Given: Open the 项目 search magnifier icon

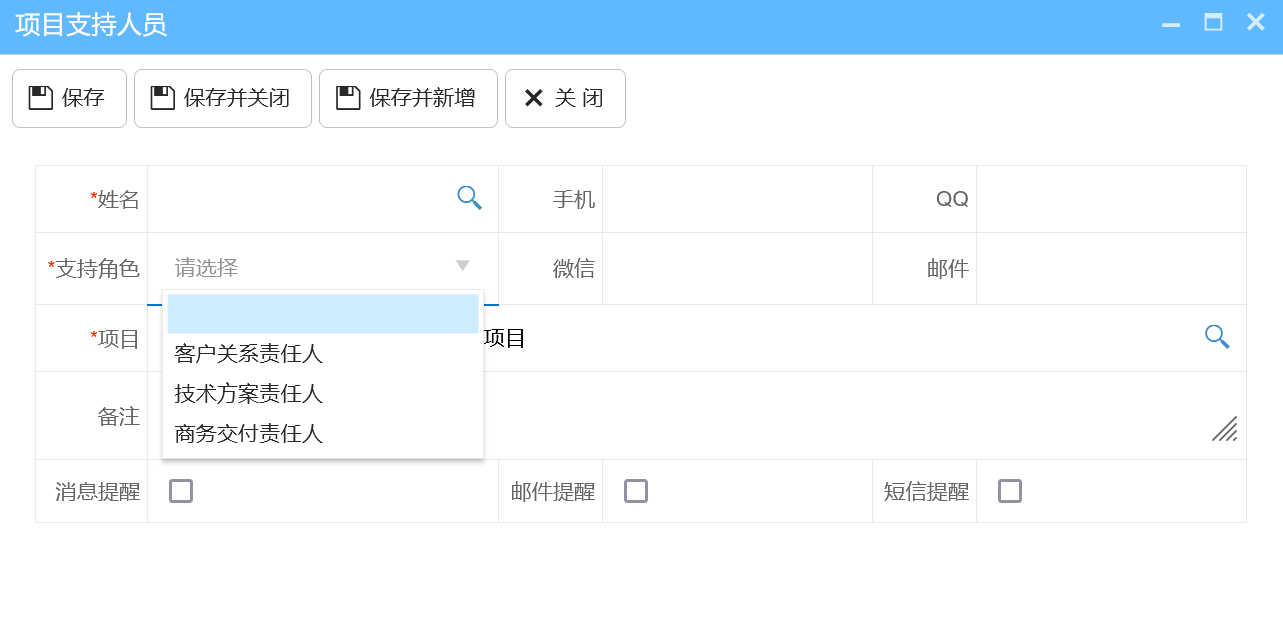Looking at the screenshot, I should pyautogui.click(x=1217, y=337).
